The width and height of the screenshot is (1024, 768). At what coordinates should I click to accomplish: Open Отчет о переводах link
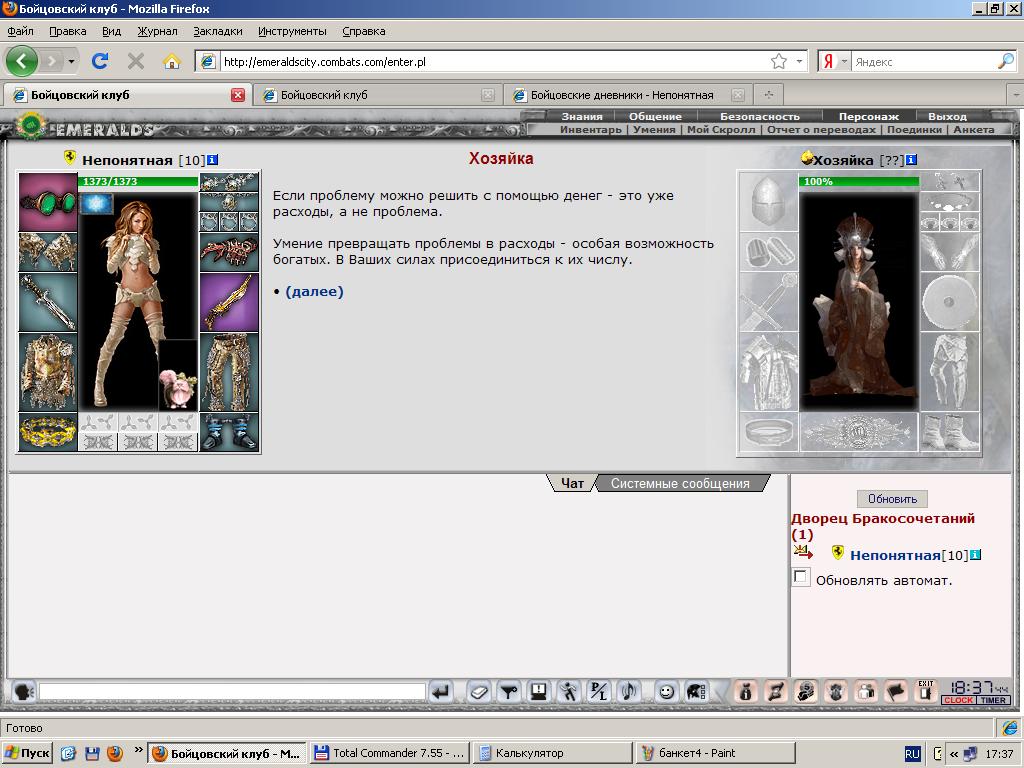pos(821,129)
